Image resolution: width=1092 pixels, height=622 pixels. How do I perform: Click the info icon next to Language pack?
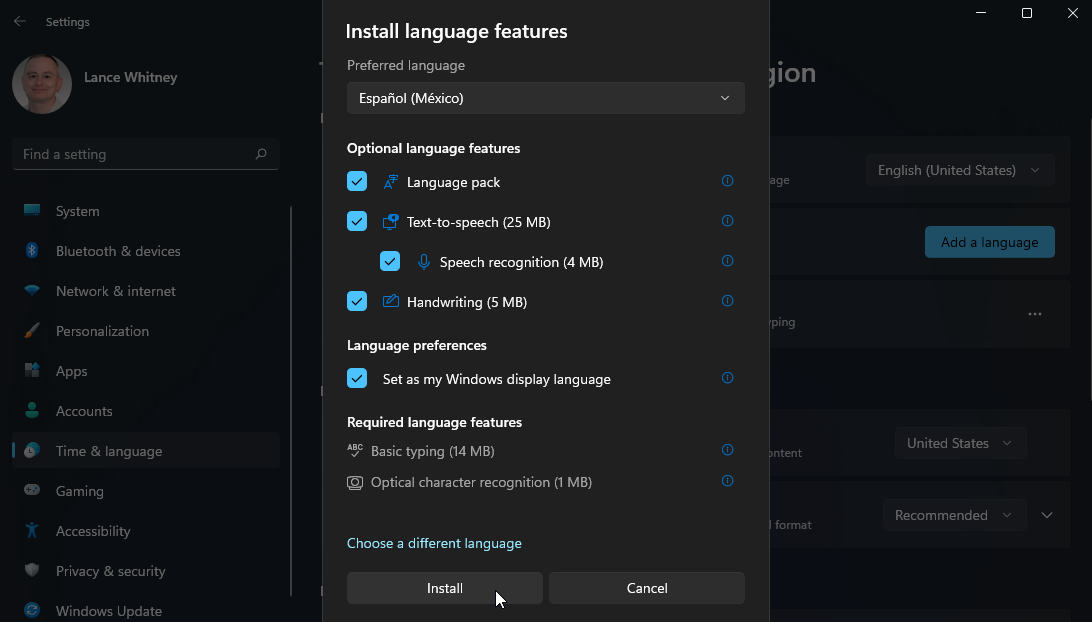(727, 181)
